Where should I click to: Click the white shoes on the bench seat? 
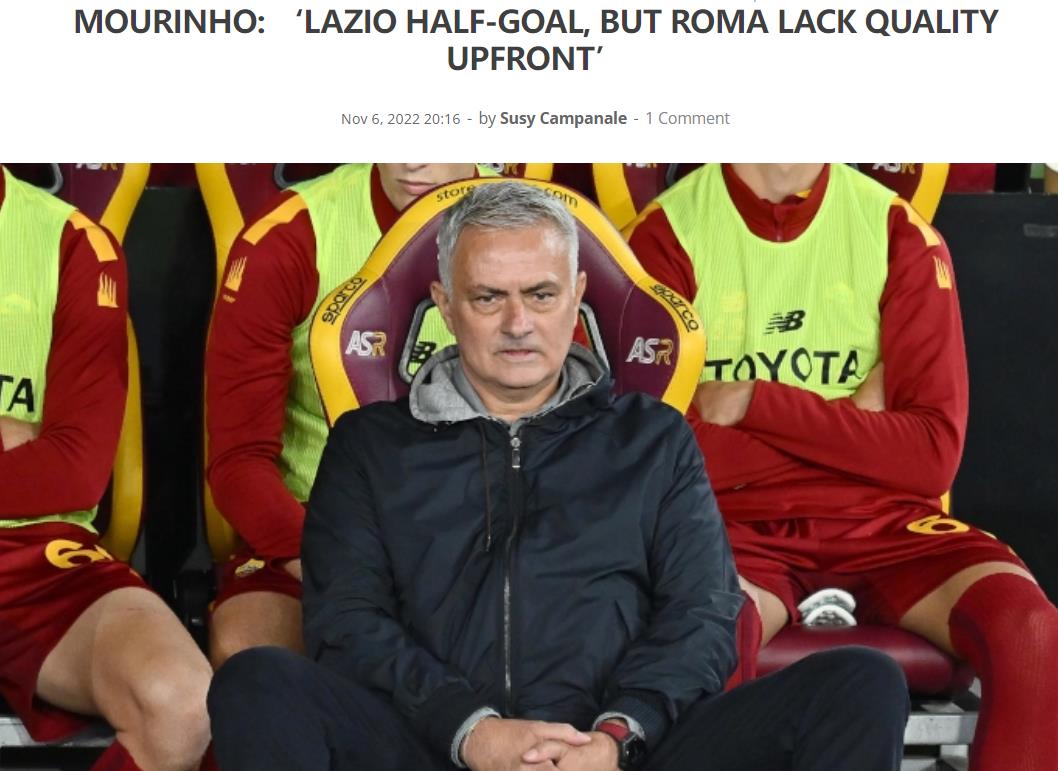[x=827, y=607]
